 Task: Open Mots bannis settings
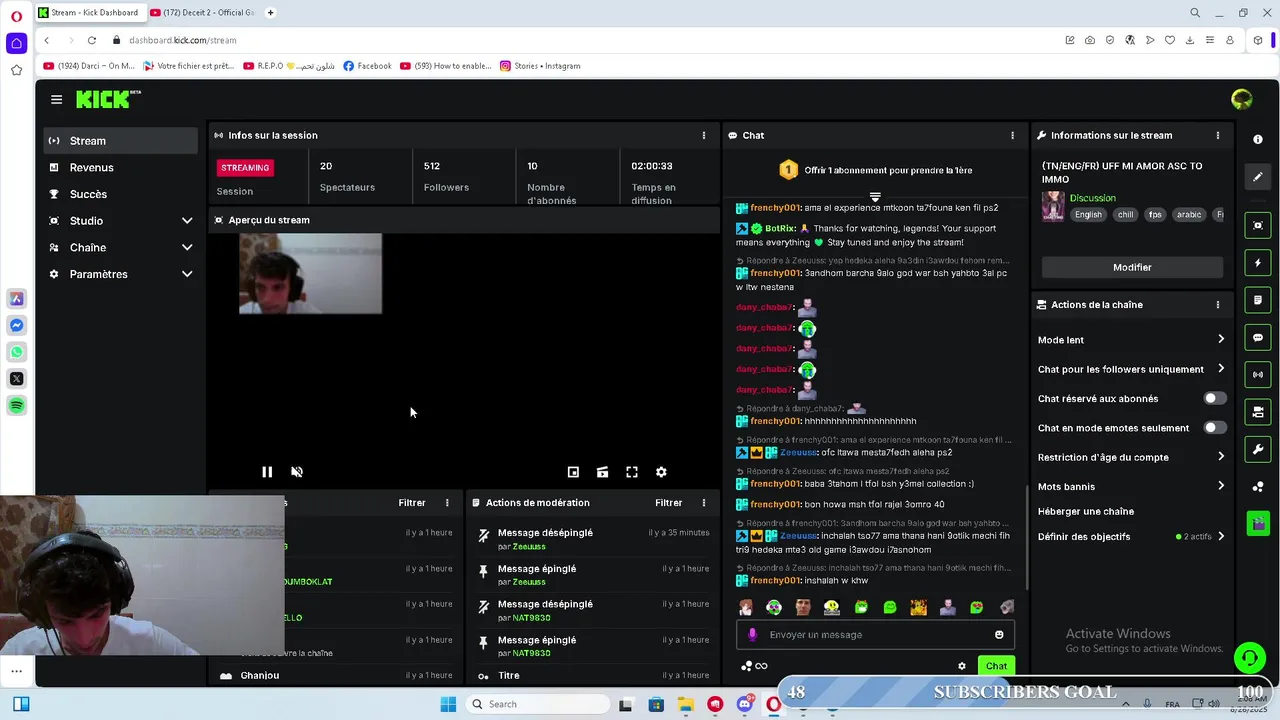pyautogui.click(x=1131, y=487)
